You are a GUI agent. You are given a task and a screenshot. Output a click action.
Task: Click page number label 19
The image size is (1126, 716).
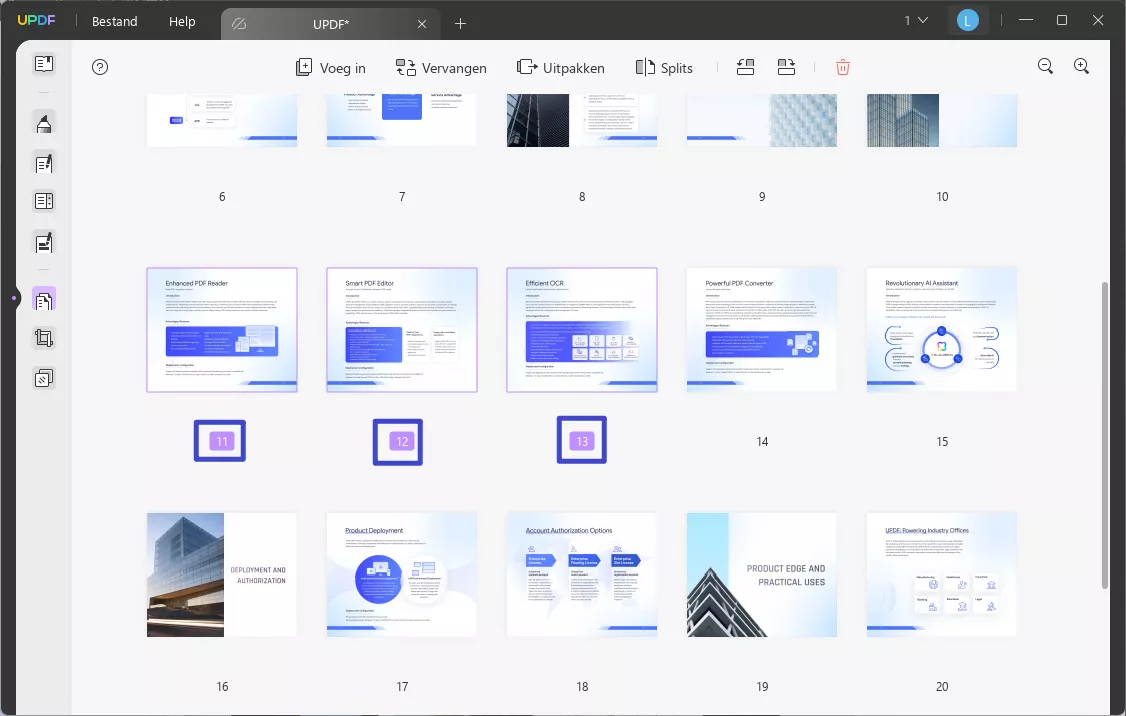click(x=762, y=687)
